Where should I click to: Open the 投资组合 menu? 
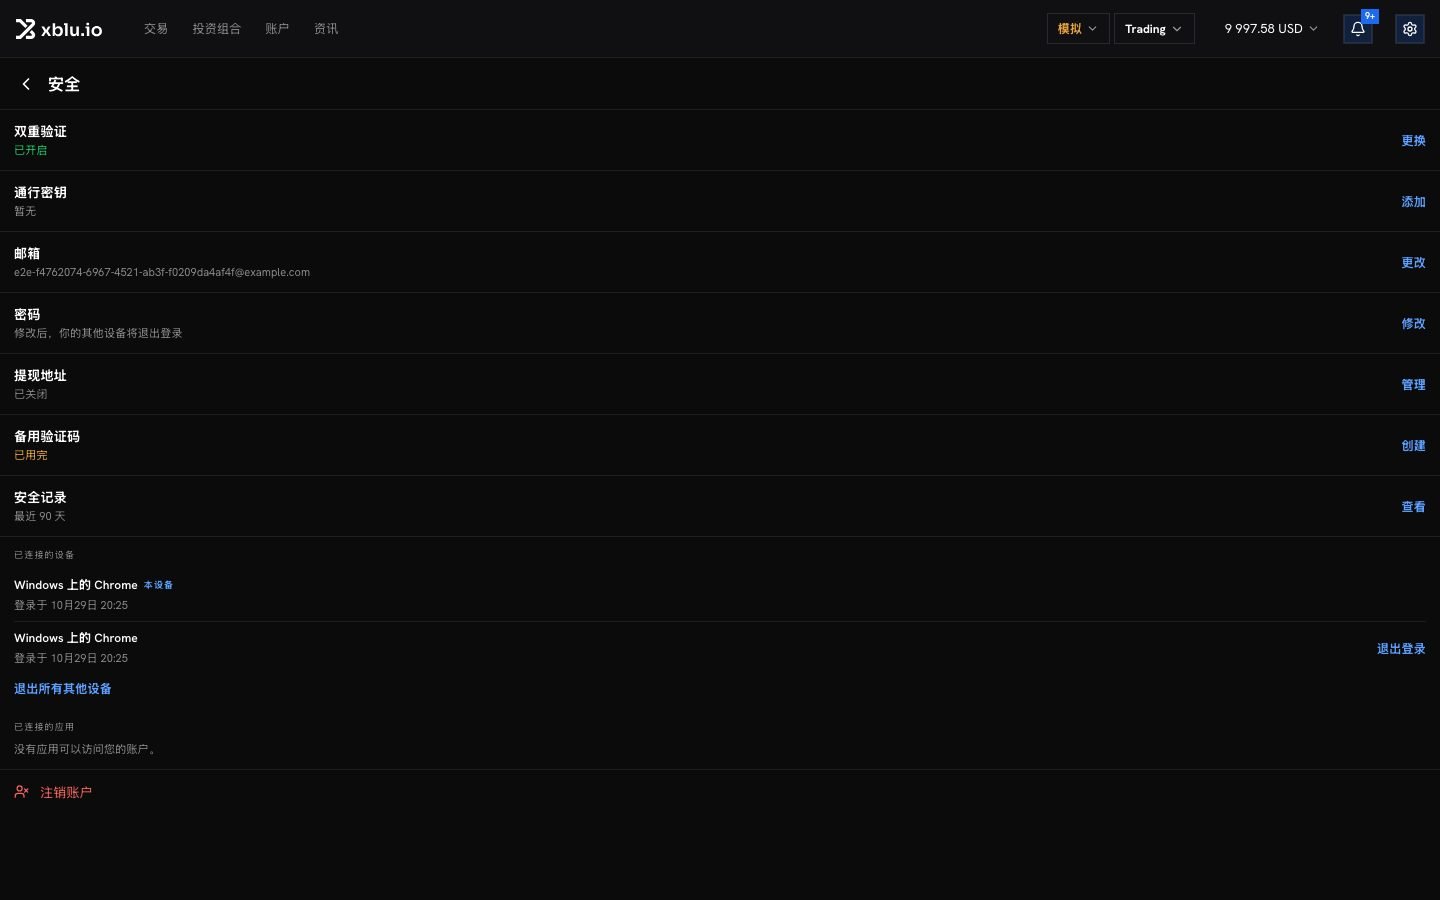pyautogui.click(x=217, y=29)
